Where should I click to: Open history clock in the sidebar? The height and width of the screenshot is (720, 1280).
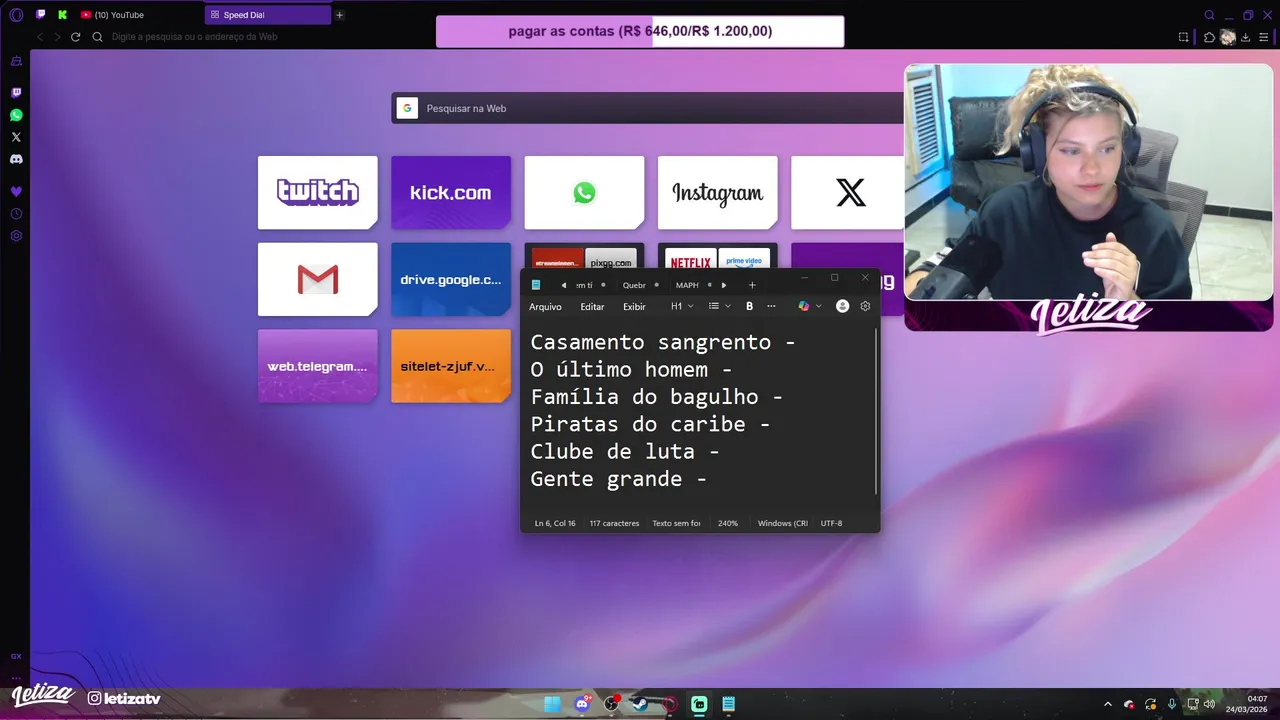16,214
